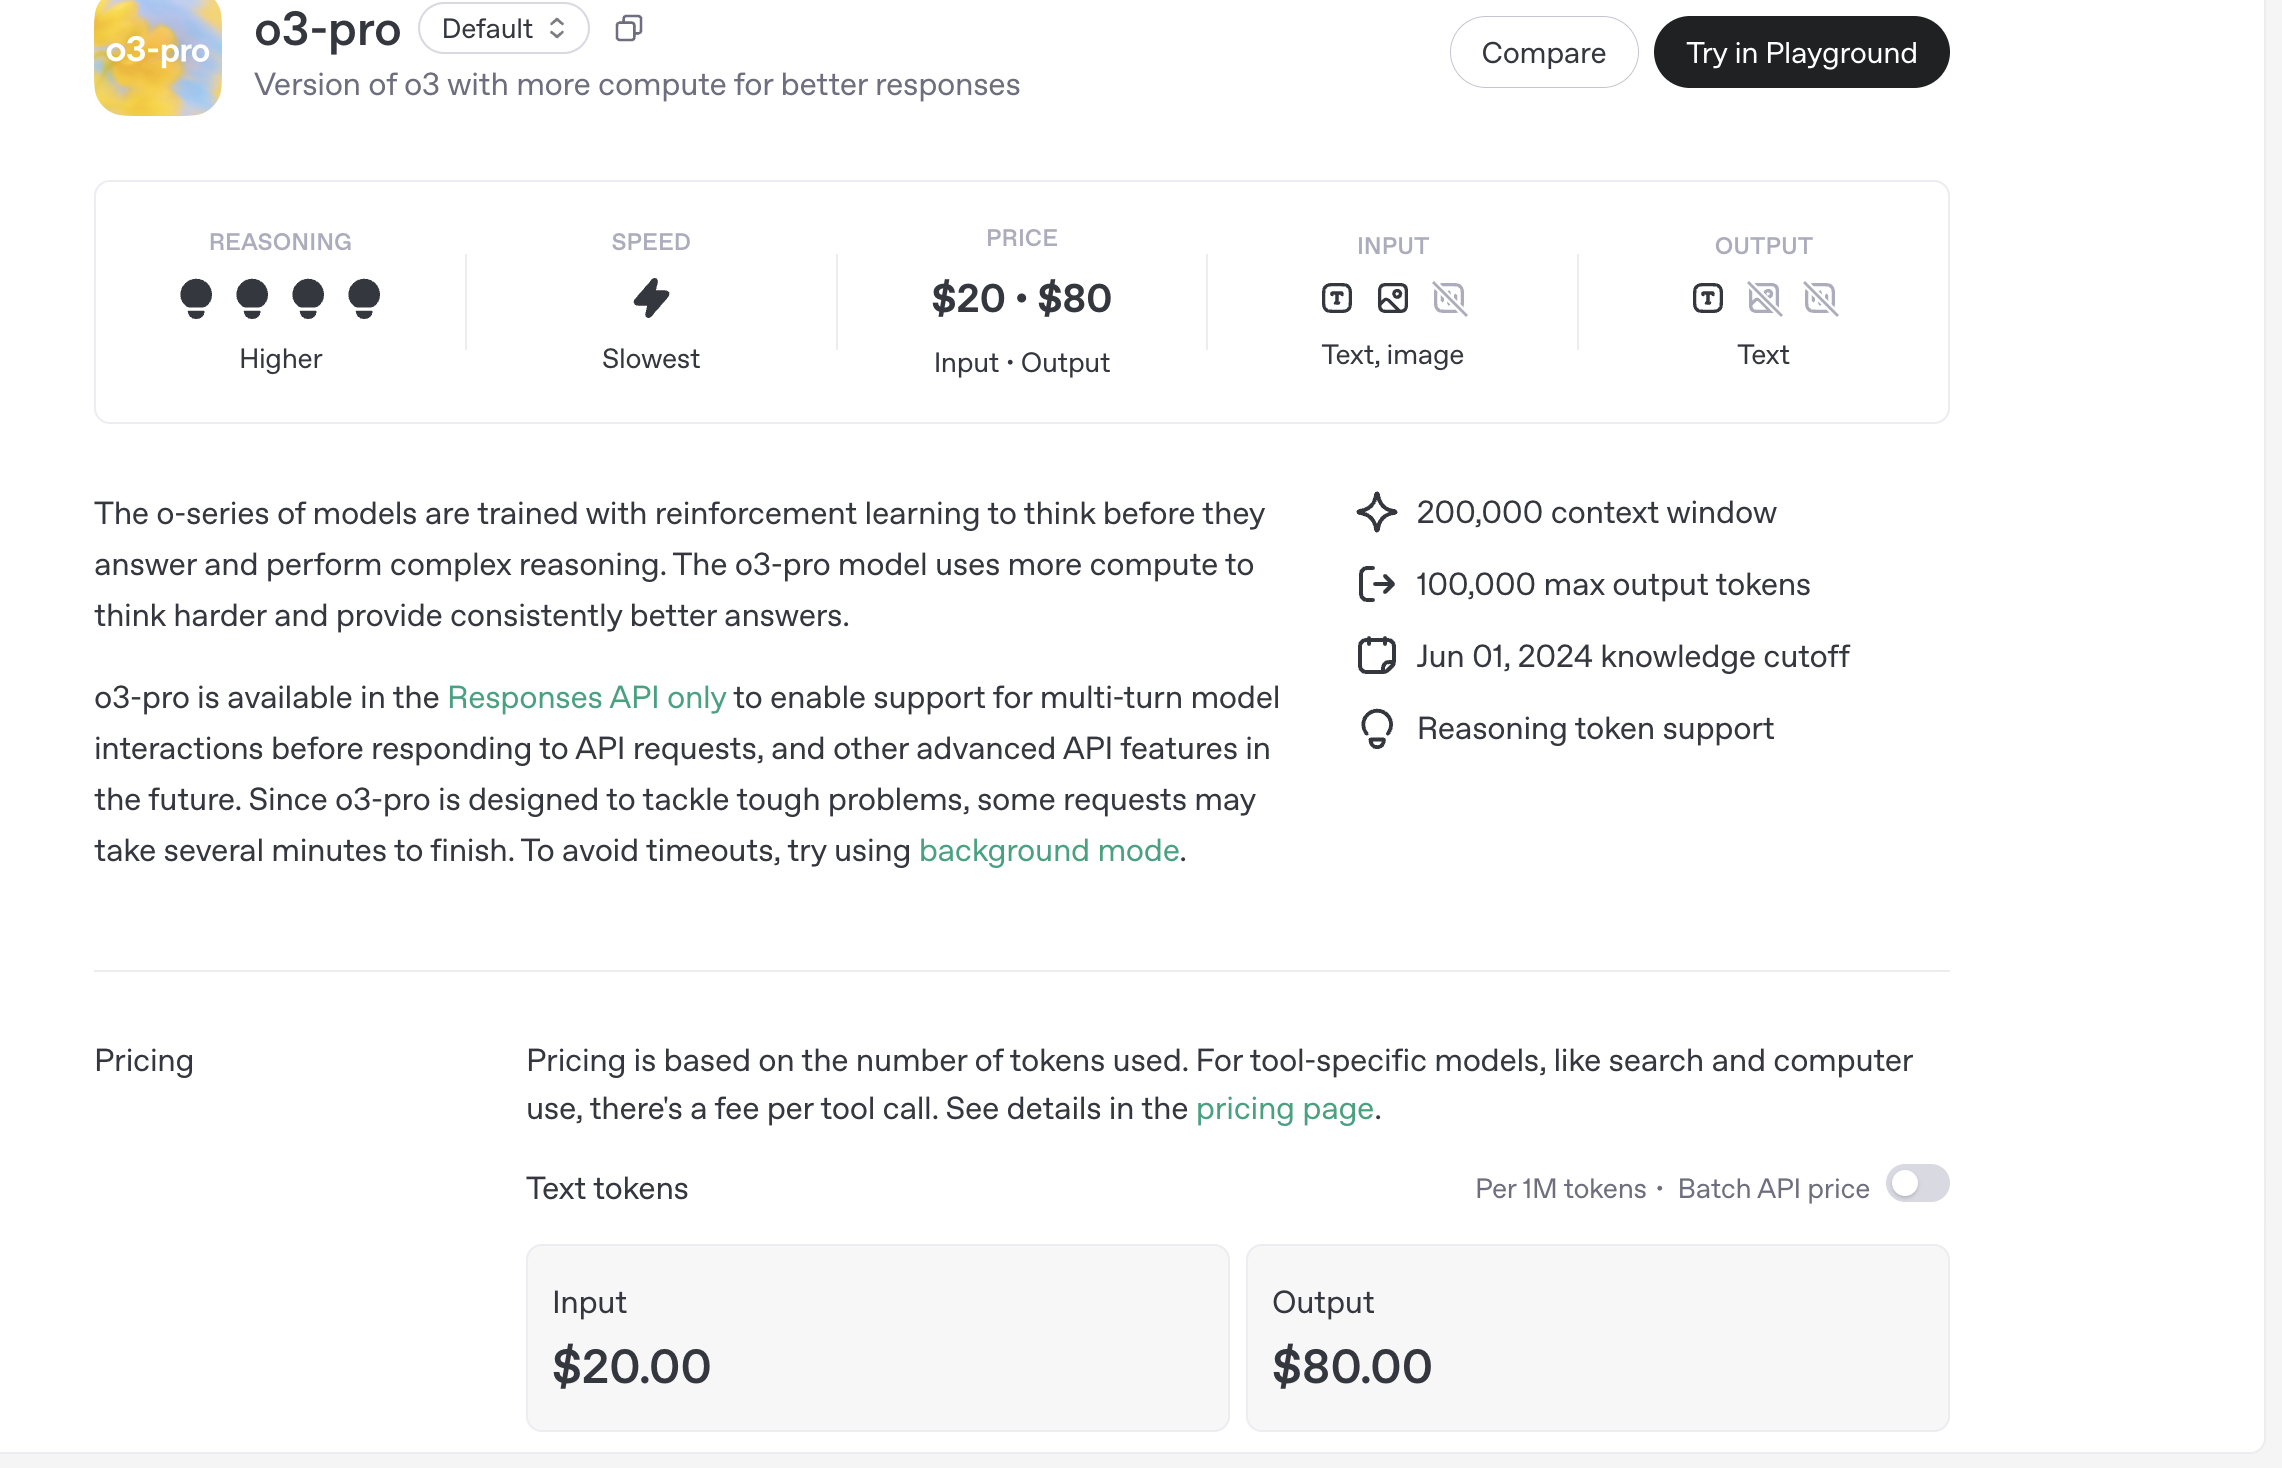This screenshot has height=1468, width=2282.
Task: Select the text output modality icon
Action: 1707,298
